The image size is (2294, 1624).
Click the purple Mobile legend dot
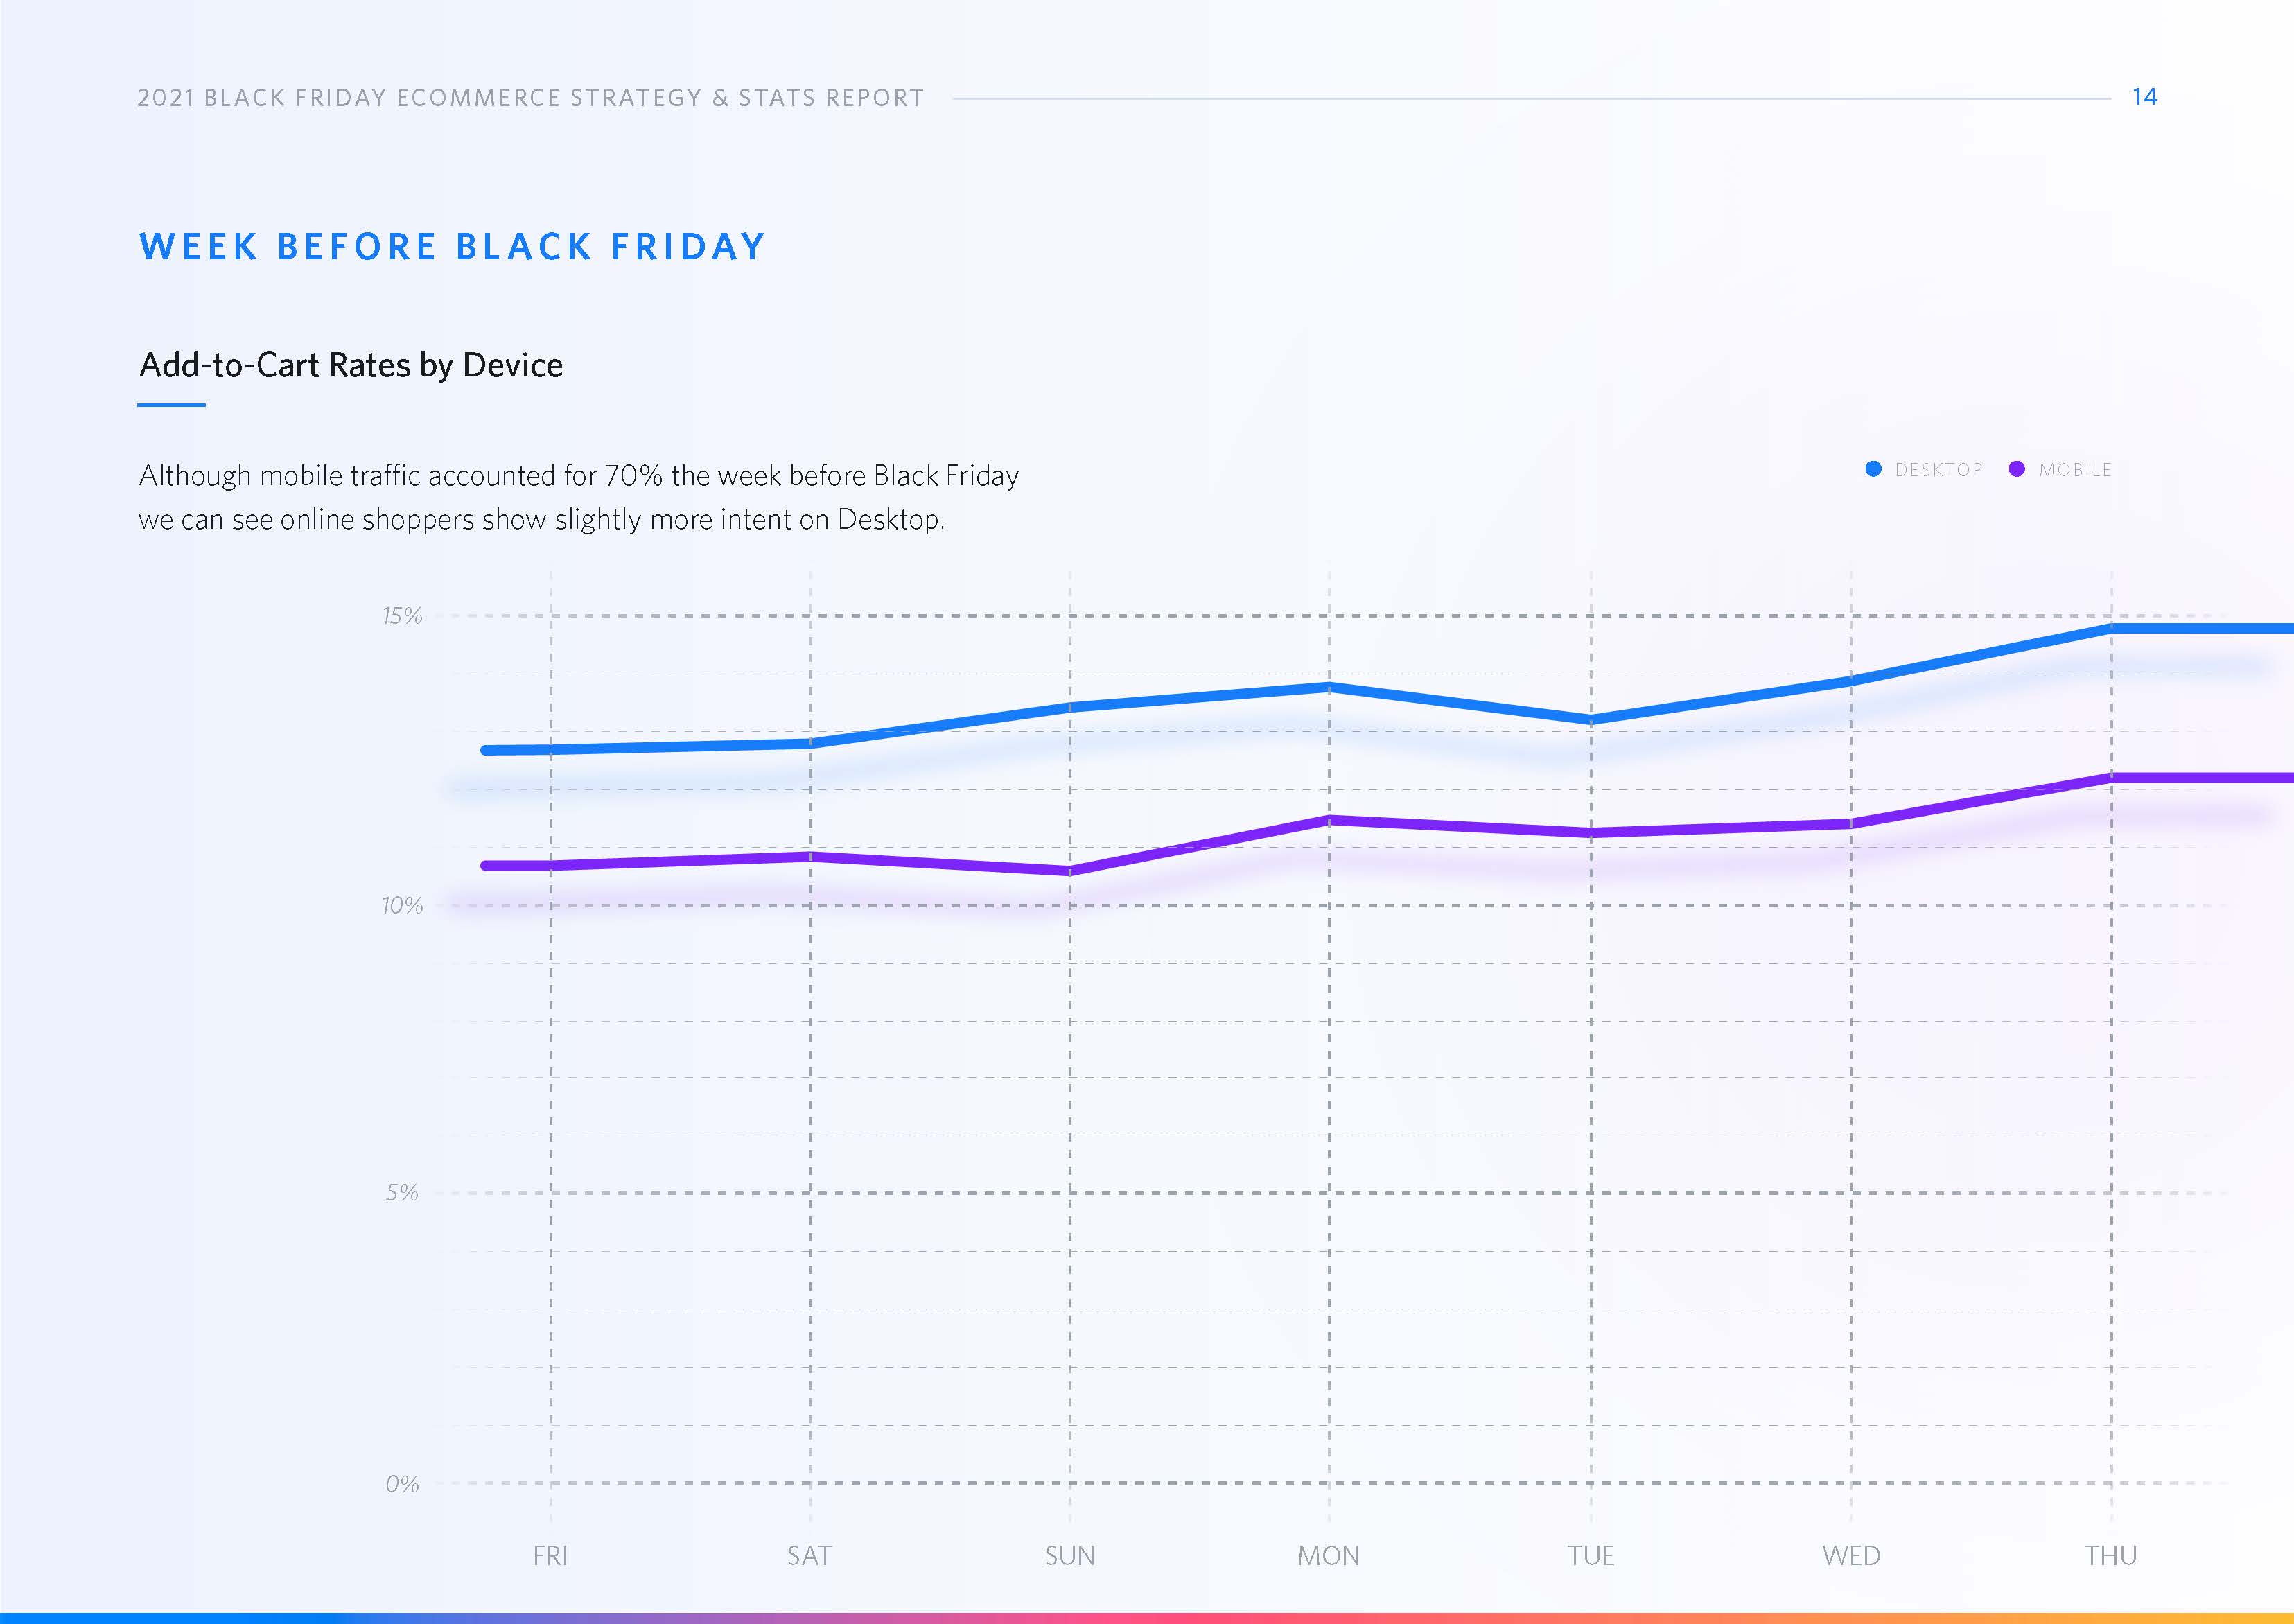2016,469
